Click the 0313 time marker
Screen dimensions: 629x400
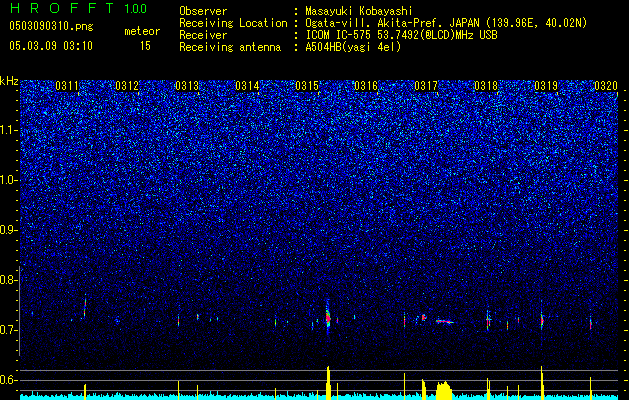[187, 86]
